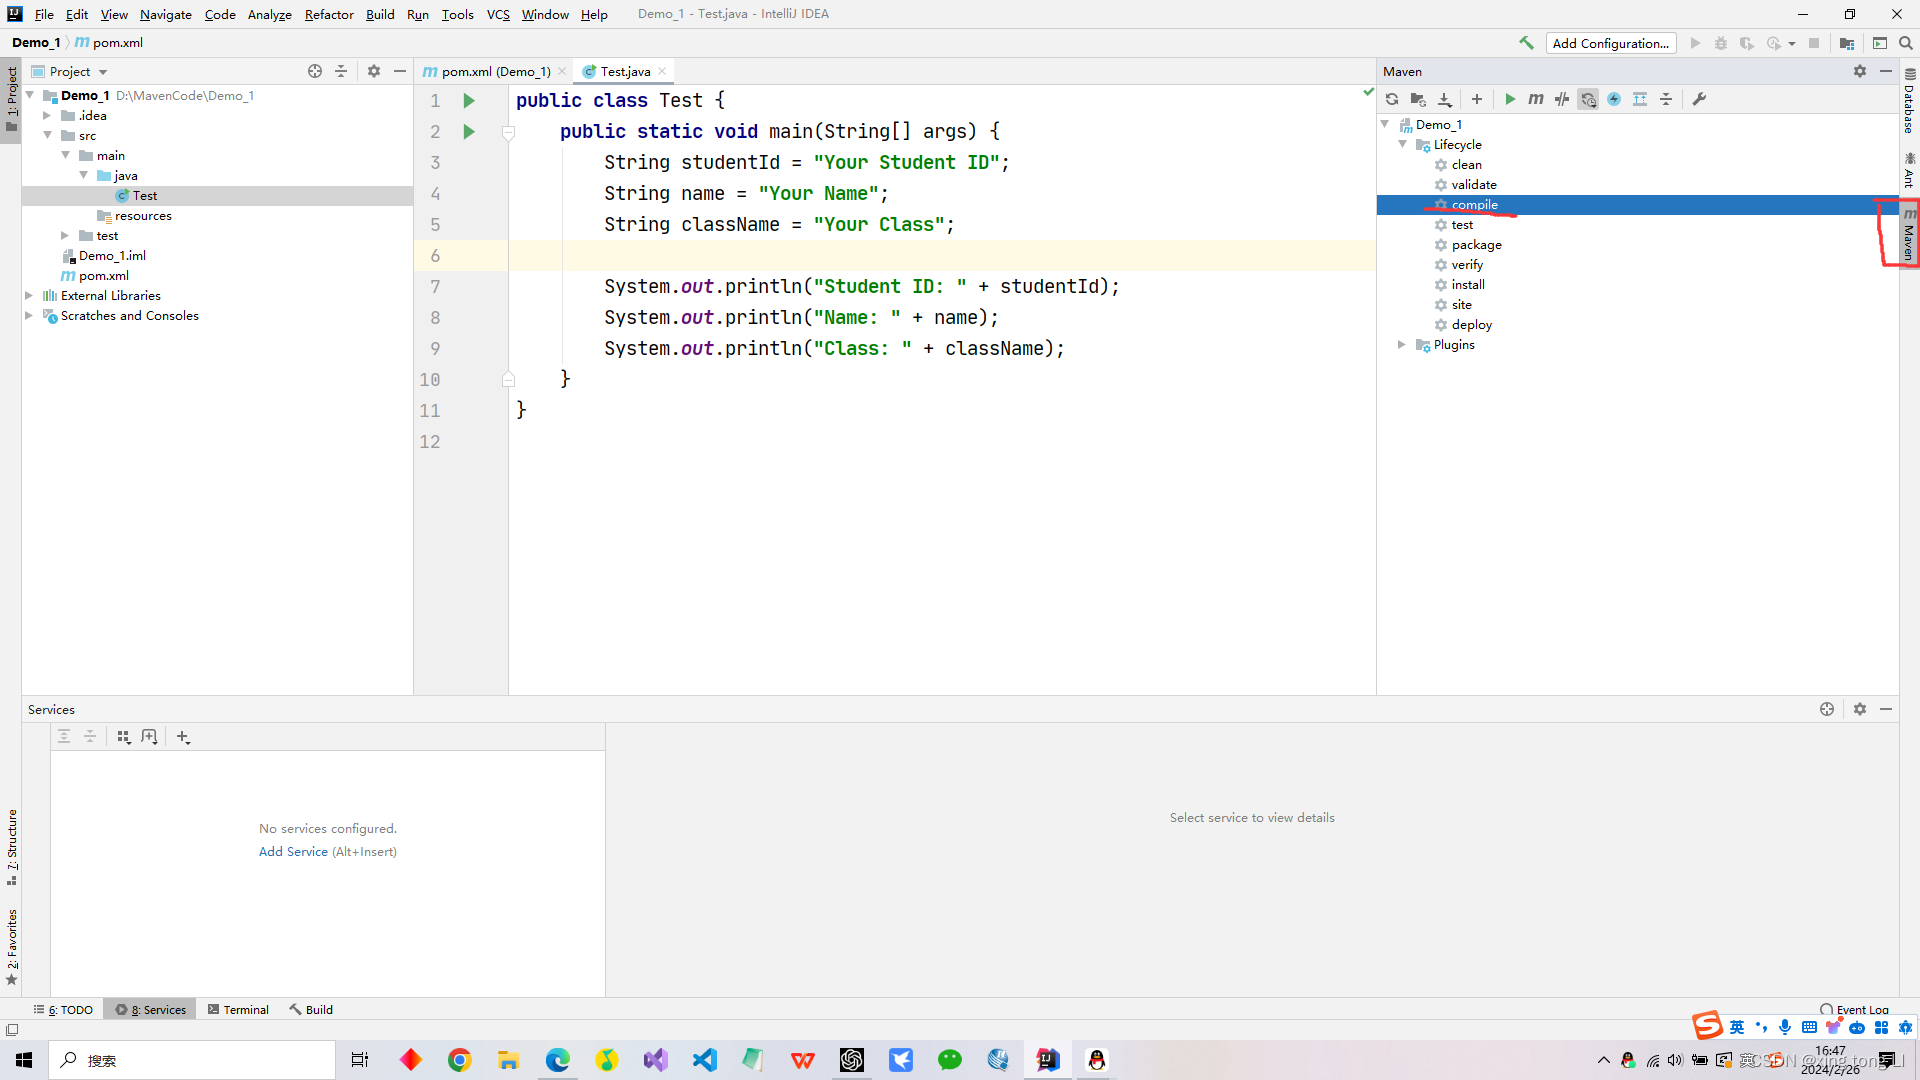Open Visual Studio Code from taskbar
Image resolution: width=1920 pixels, height=1080 pixels.
pyautogui.click(x=704, y=1060)
